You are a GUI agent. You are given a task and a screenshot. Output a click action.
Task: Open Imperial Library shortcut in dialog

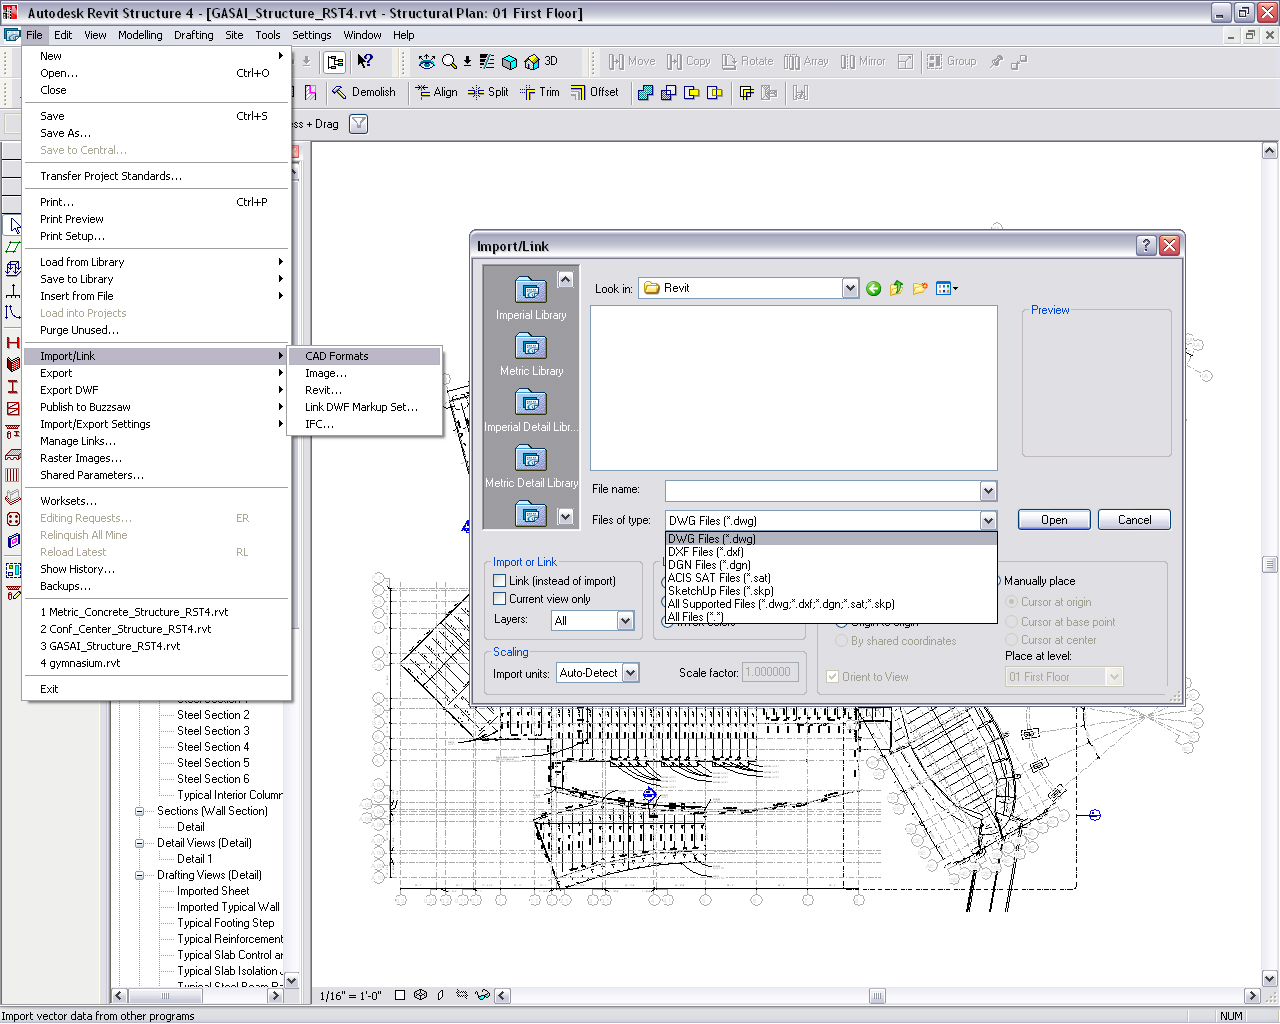click(x=531, y=298)
